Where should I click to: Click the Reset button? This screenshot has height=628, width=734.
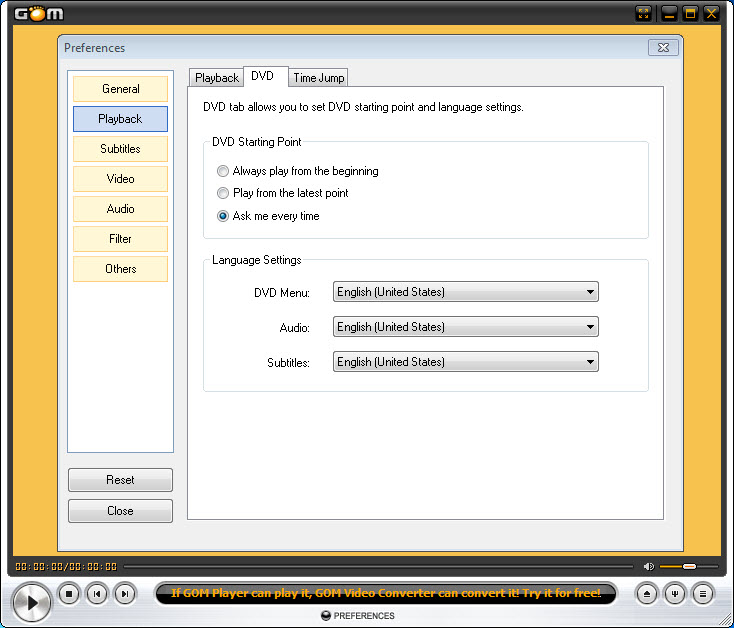(x=120, y=480)
